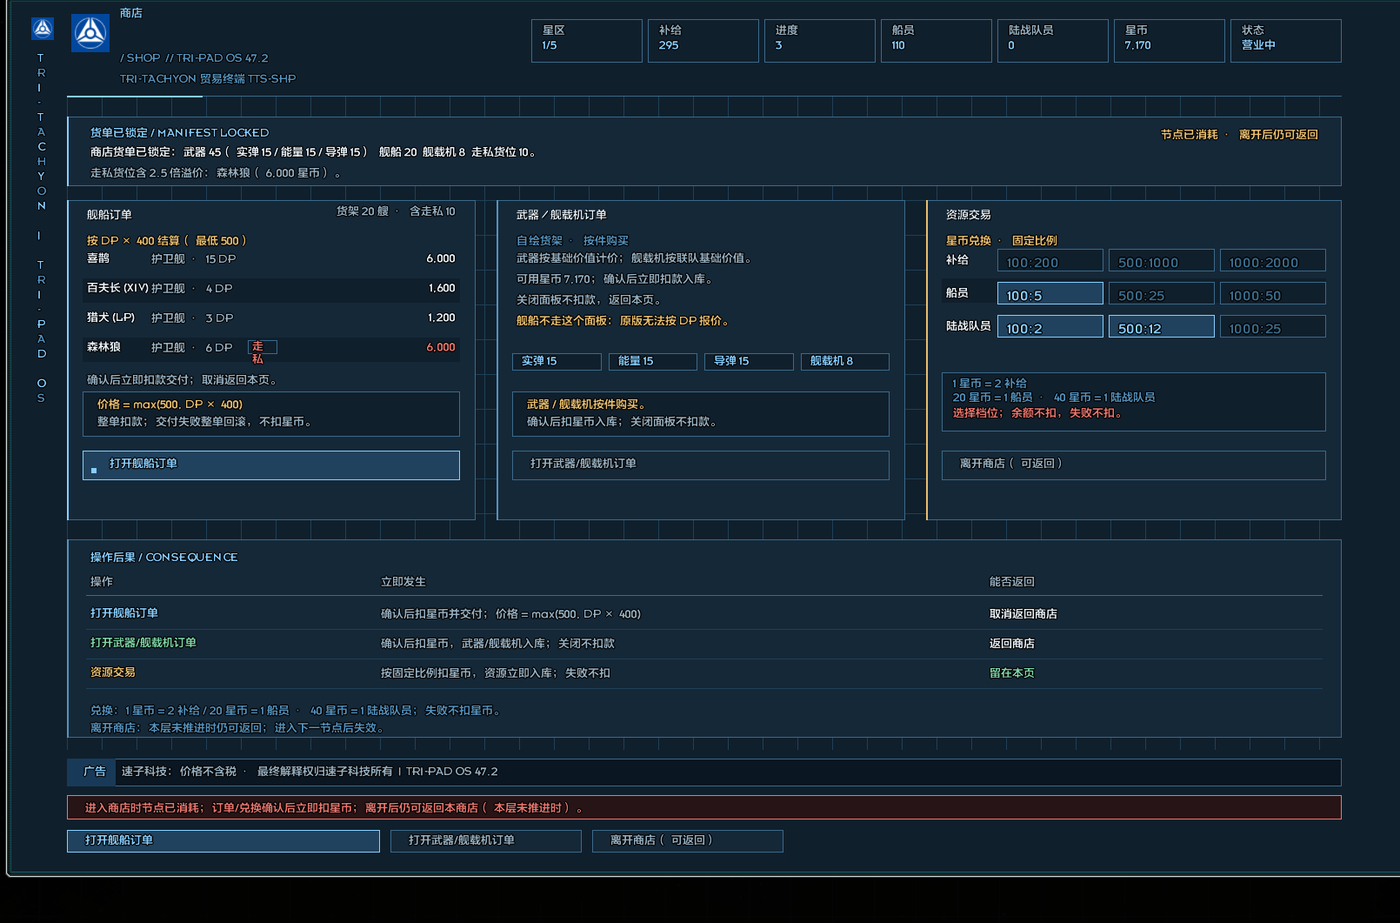Screen dimensions: 1400x923
Task: Click 离开商店（可返回）in resource panel
Action: coord(1134,464)
